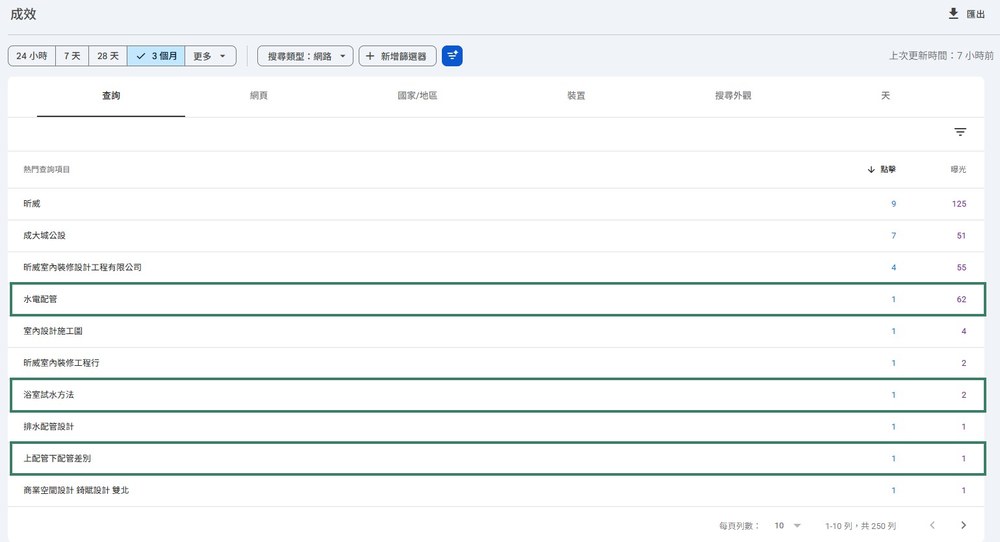The width and height of the screenshot is (1000, 542).
Task: Click impressions value 51 for 成大城公設
Action: click(961, 236)
